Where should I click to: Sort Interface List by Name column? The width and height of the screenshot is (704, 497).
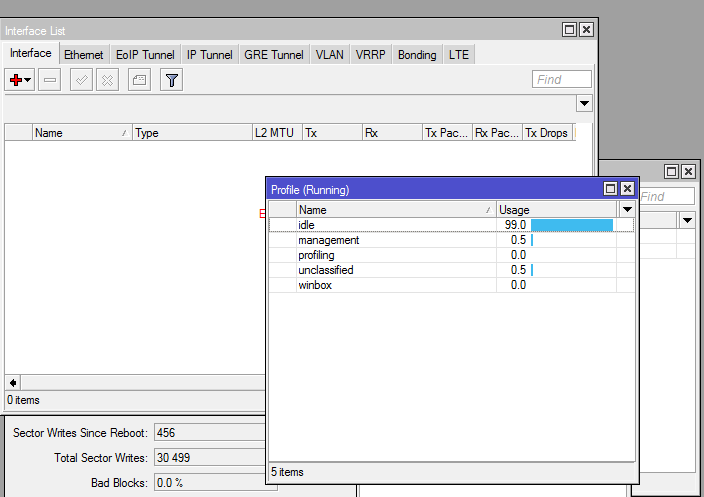82,133
